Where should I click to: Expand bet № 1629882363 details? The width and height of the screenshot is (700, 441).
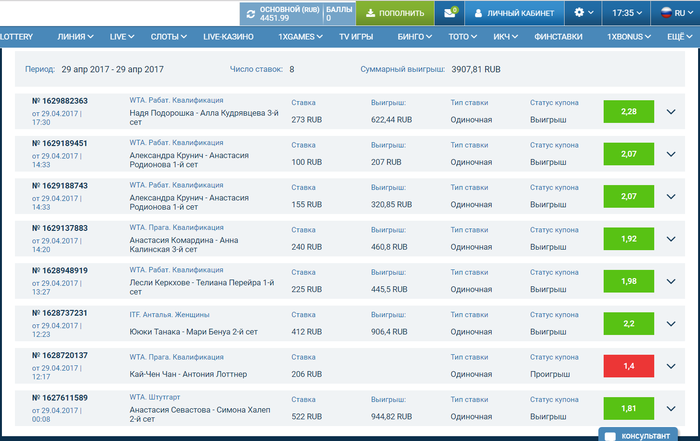click(x=671, y=112)
